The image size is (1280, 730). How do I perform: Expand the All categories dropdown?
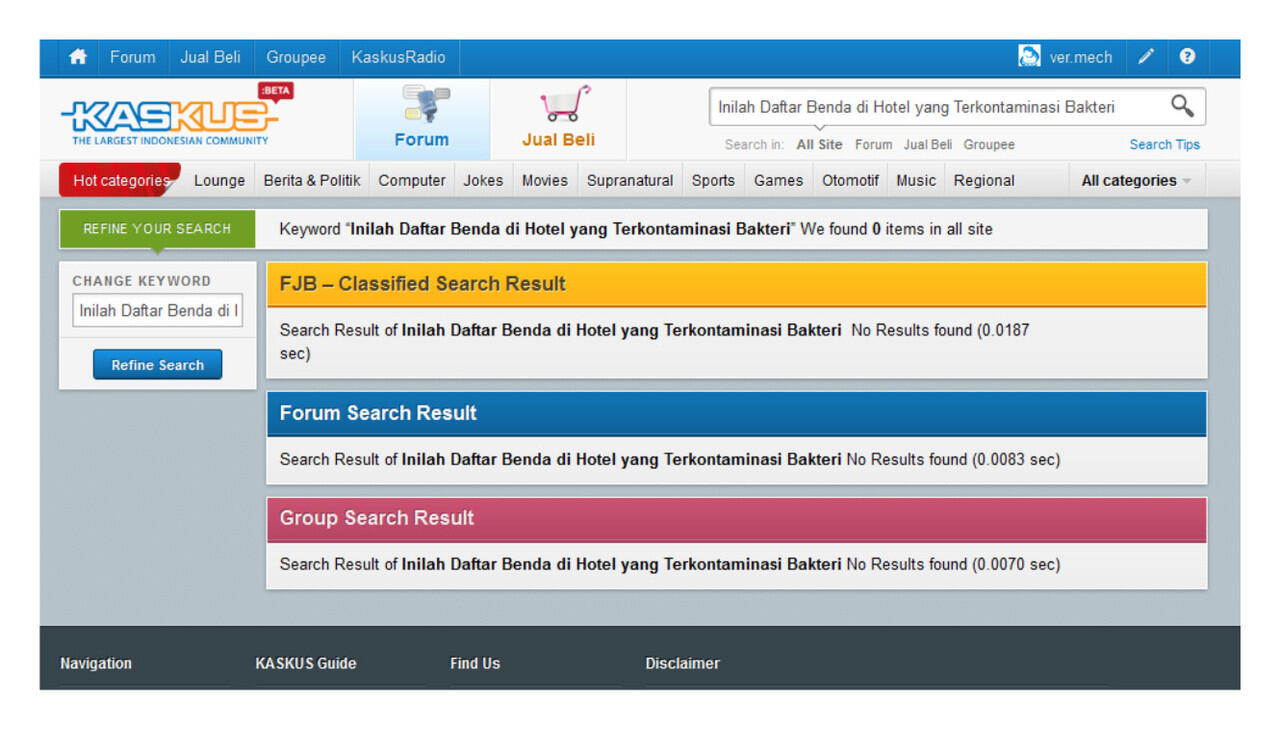[x=1136, y=181]
